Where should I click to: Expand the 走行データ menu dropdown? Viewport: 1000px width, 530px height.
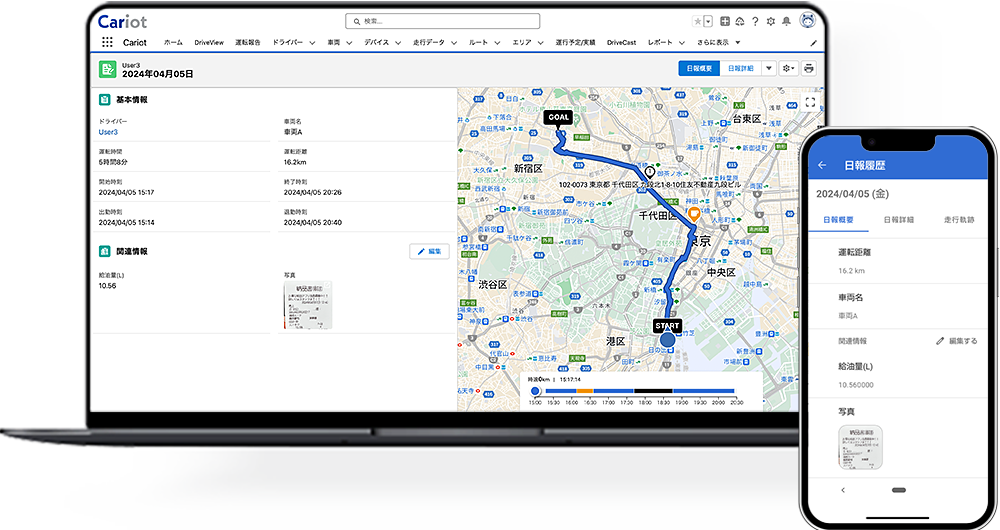454,43
